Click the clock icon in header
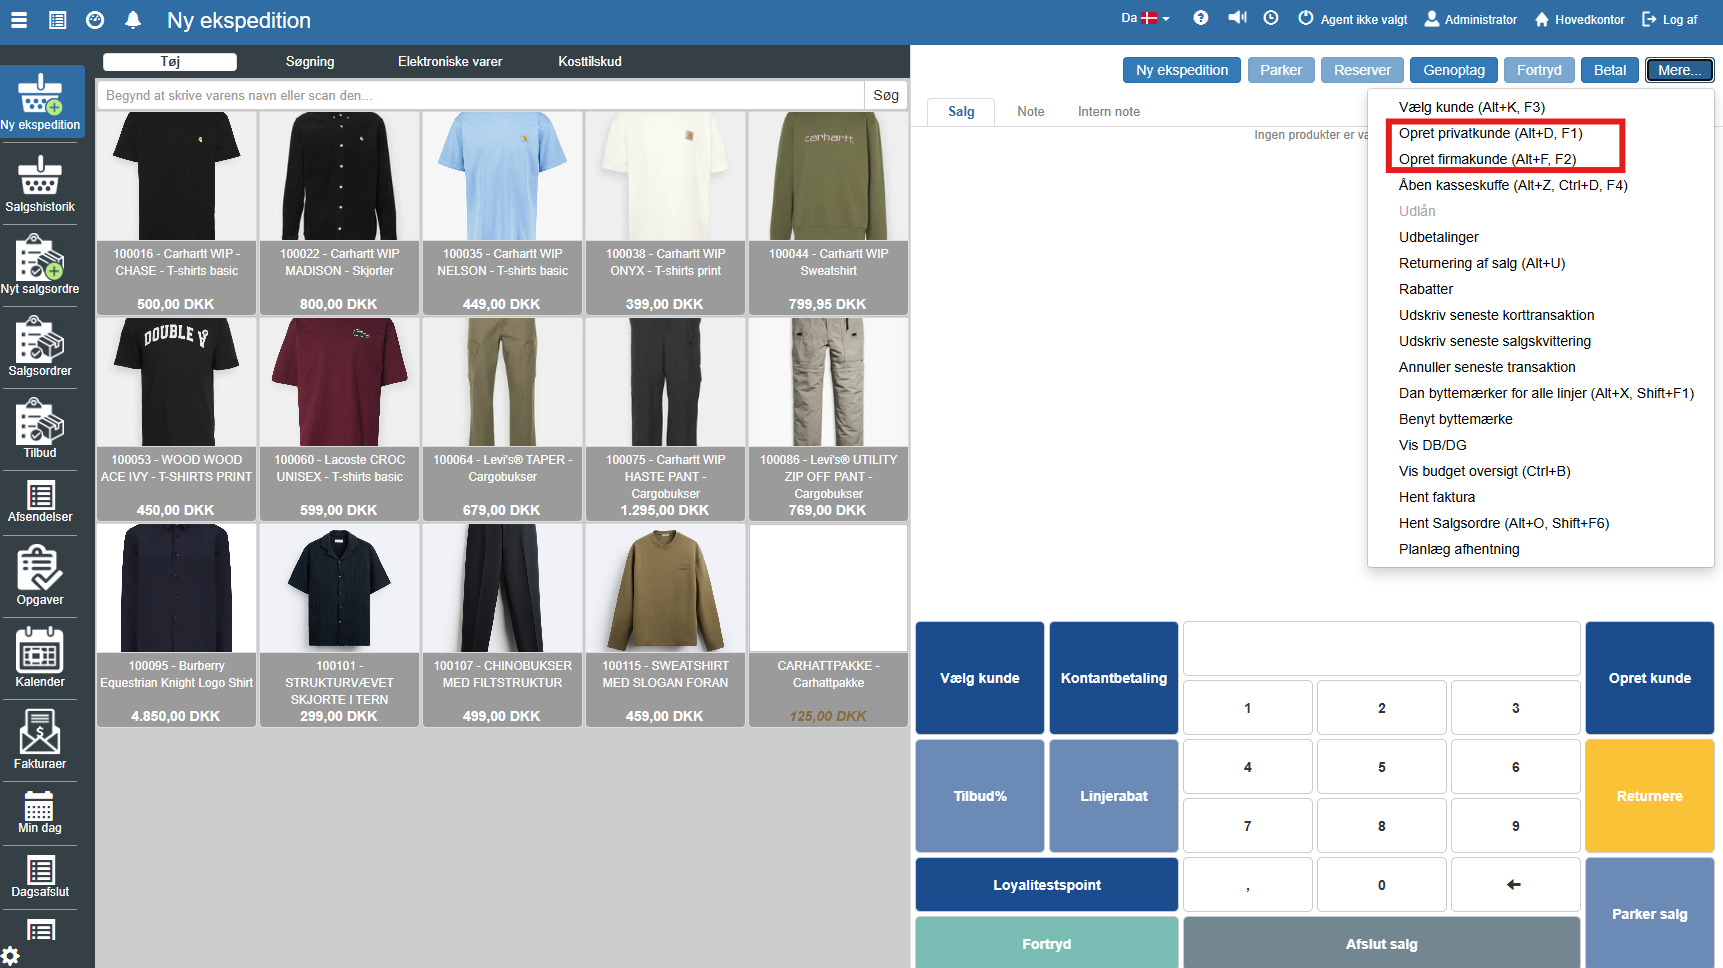The height and width of the screenshot is (968, 1723). [x=1271, y=18]
